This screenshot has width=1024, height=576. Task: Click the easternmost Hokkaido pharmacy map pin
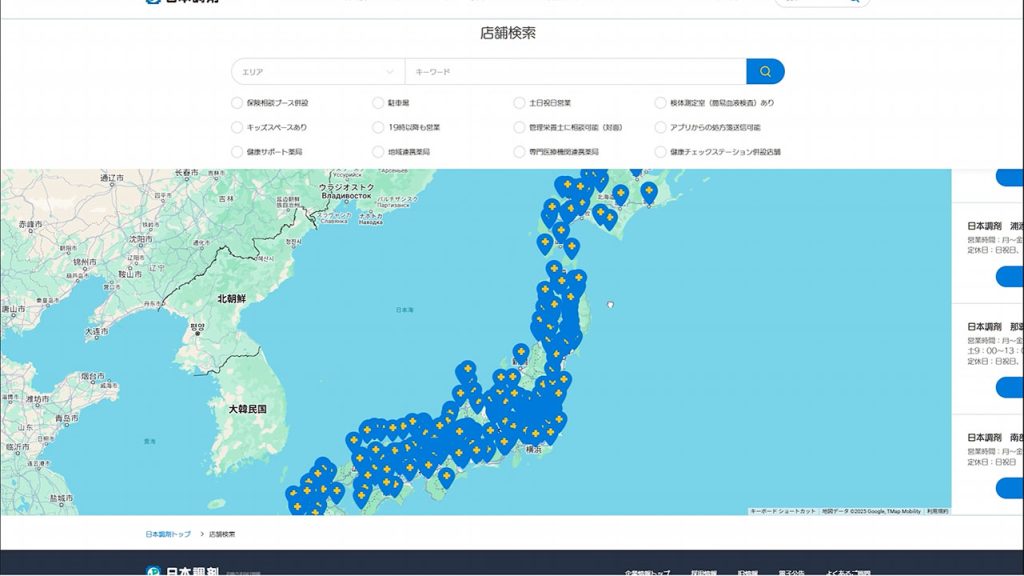pyautogui.click(x=648, y=191)
